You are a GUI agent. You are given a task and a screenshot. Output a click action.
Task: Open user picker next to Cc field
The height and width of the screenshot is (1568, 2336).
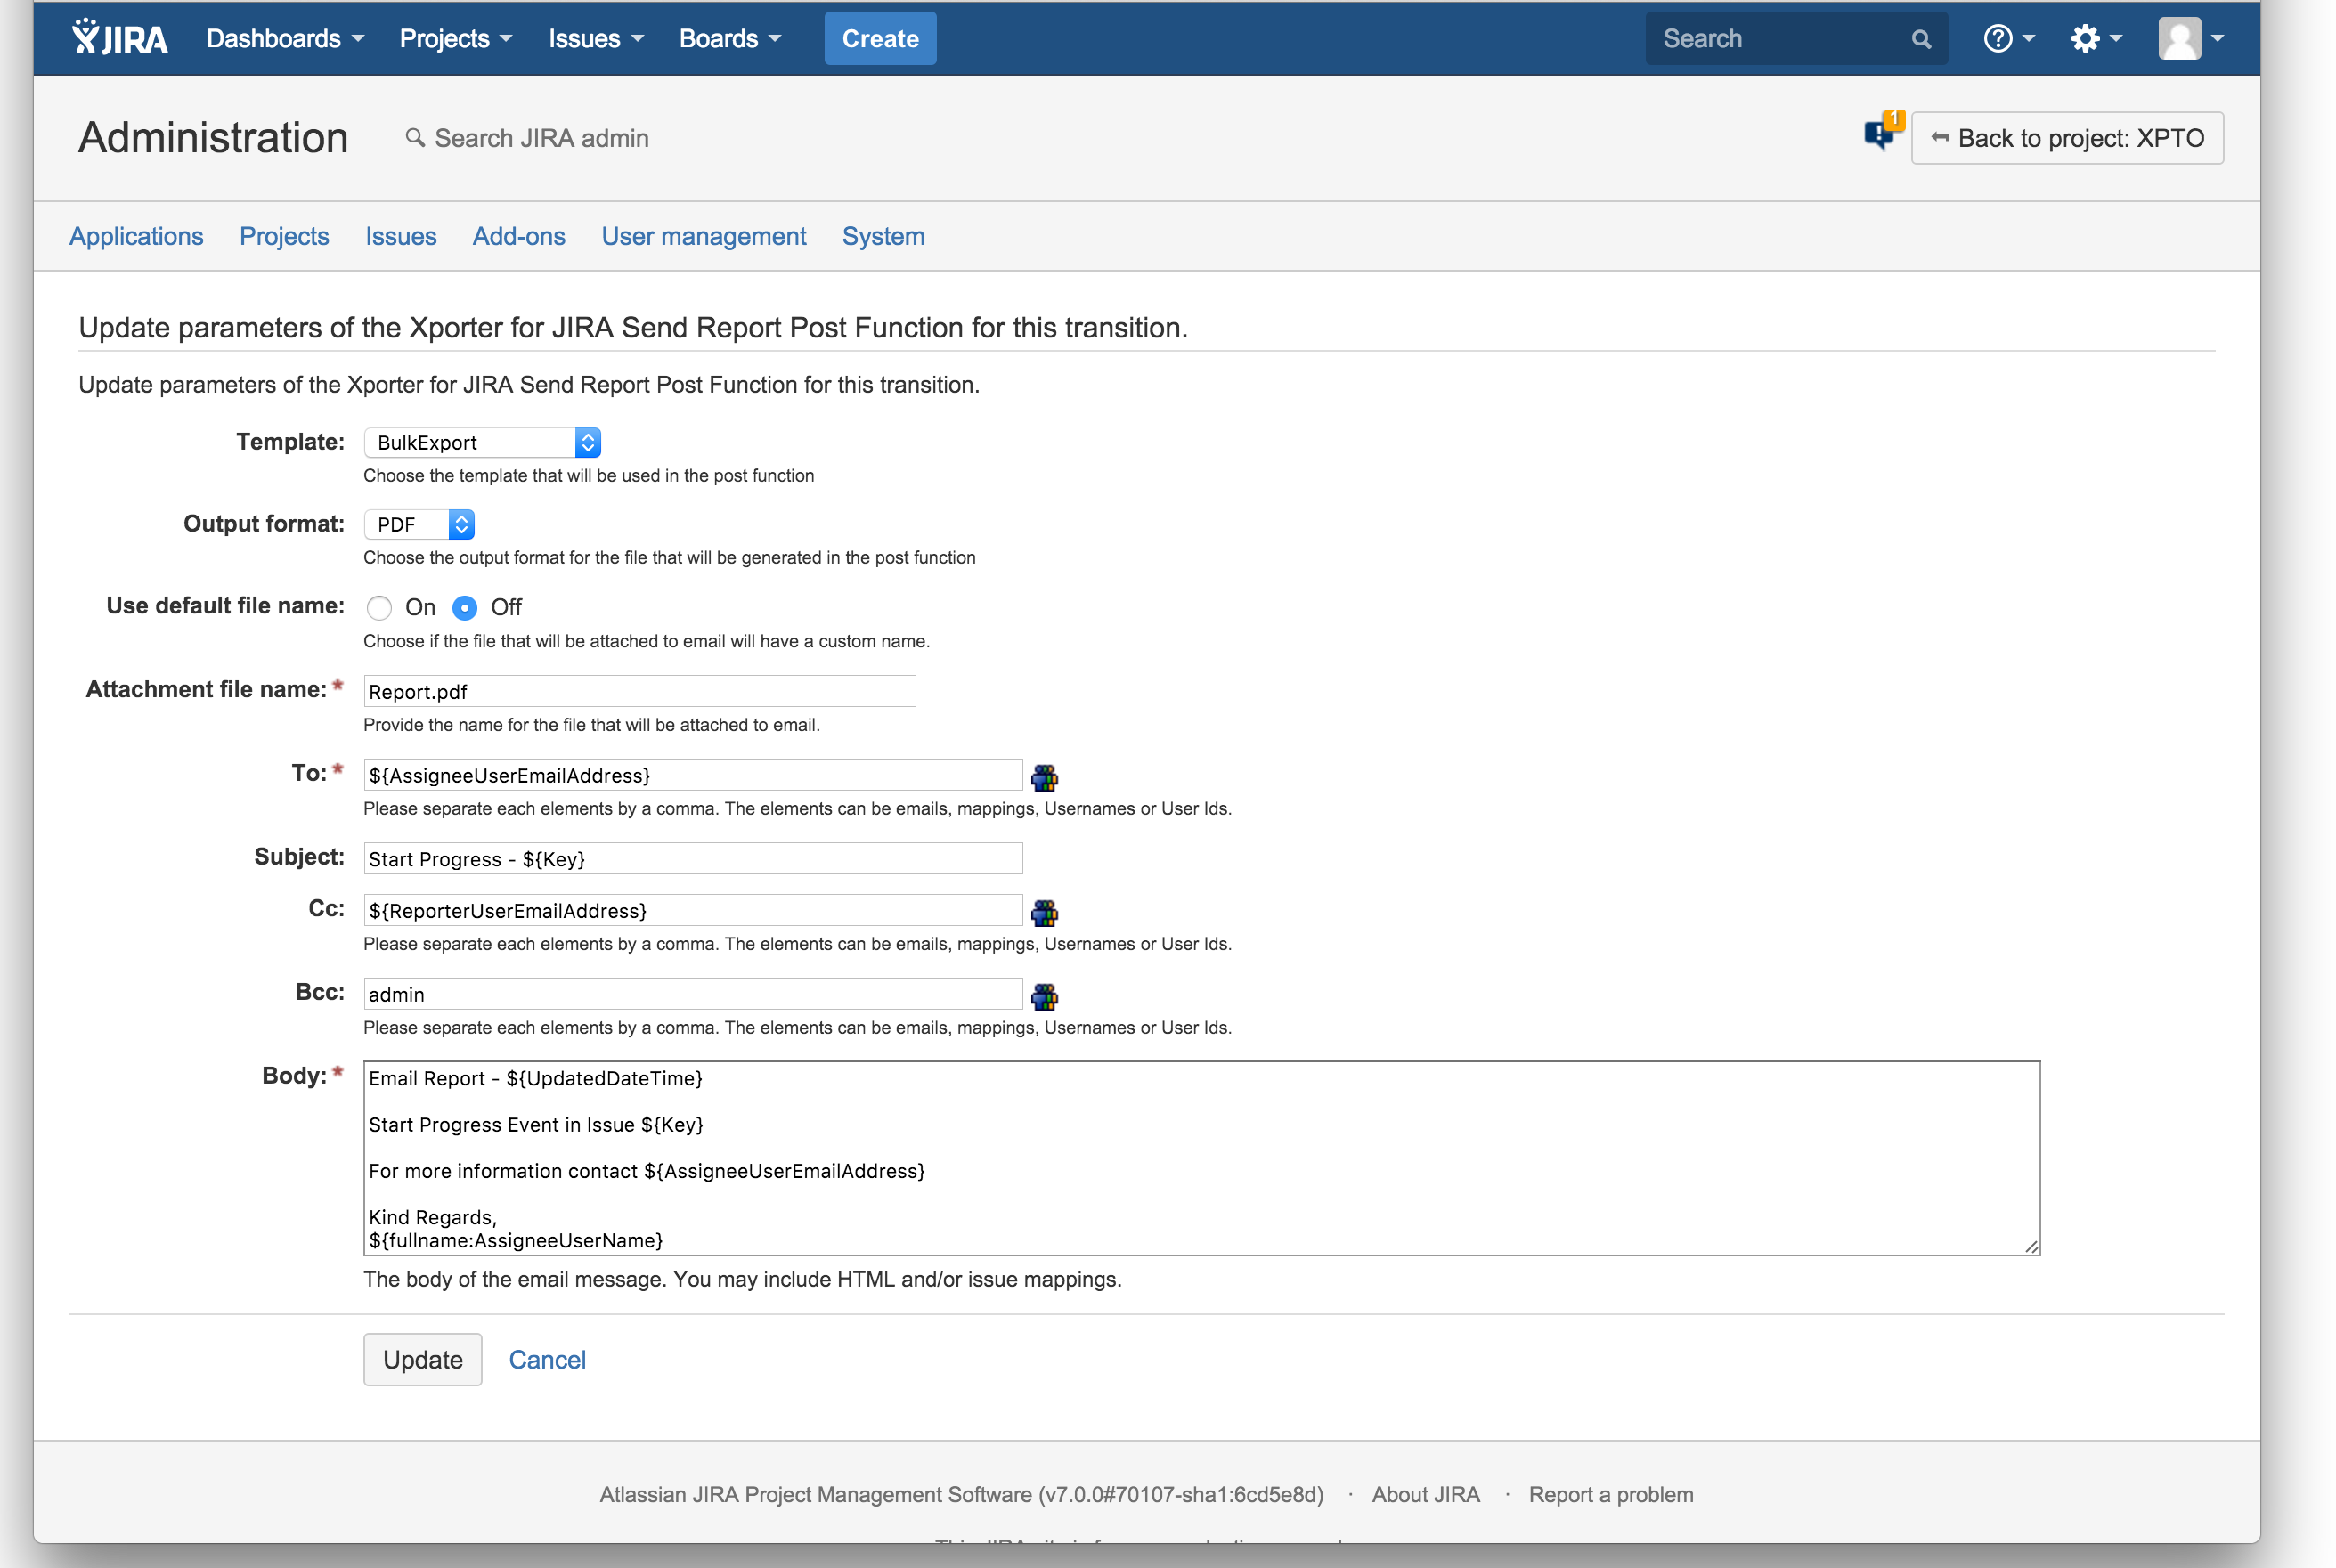1044,912
